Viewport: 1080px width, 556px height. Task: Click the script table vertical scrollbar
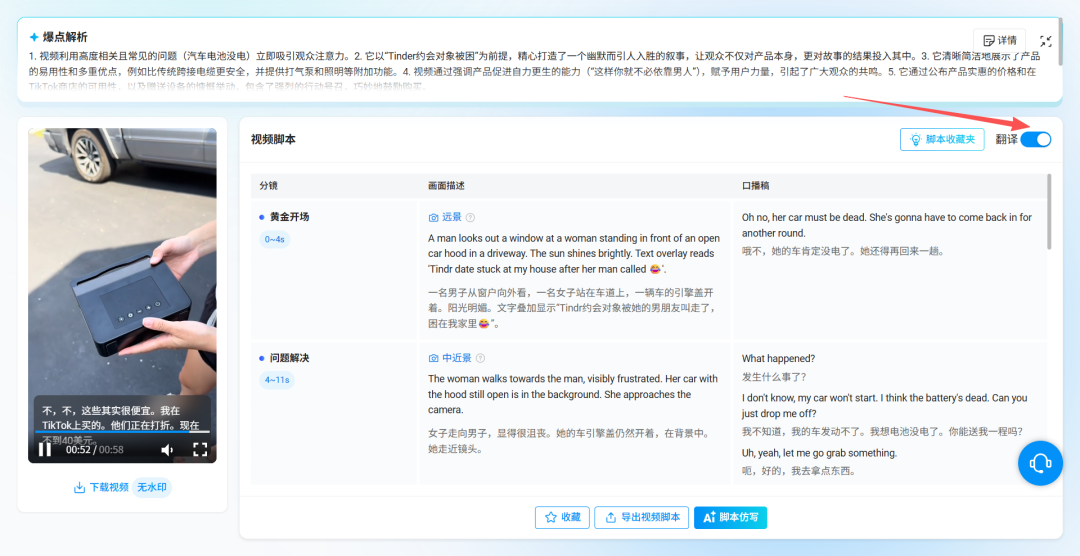tap(1049, 212)
